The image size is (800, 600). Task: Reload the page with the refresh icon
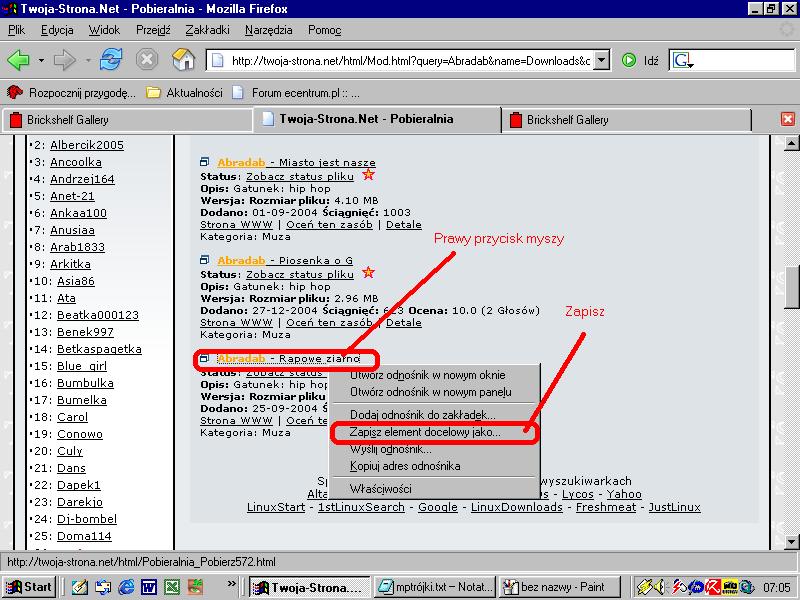click(x=111, y=60)
